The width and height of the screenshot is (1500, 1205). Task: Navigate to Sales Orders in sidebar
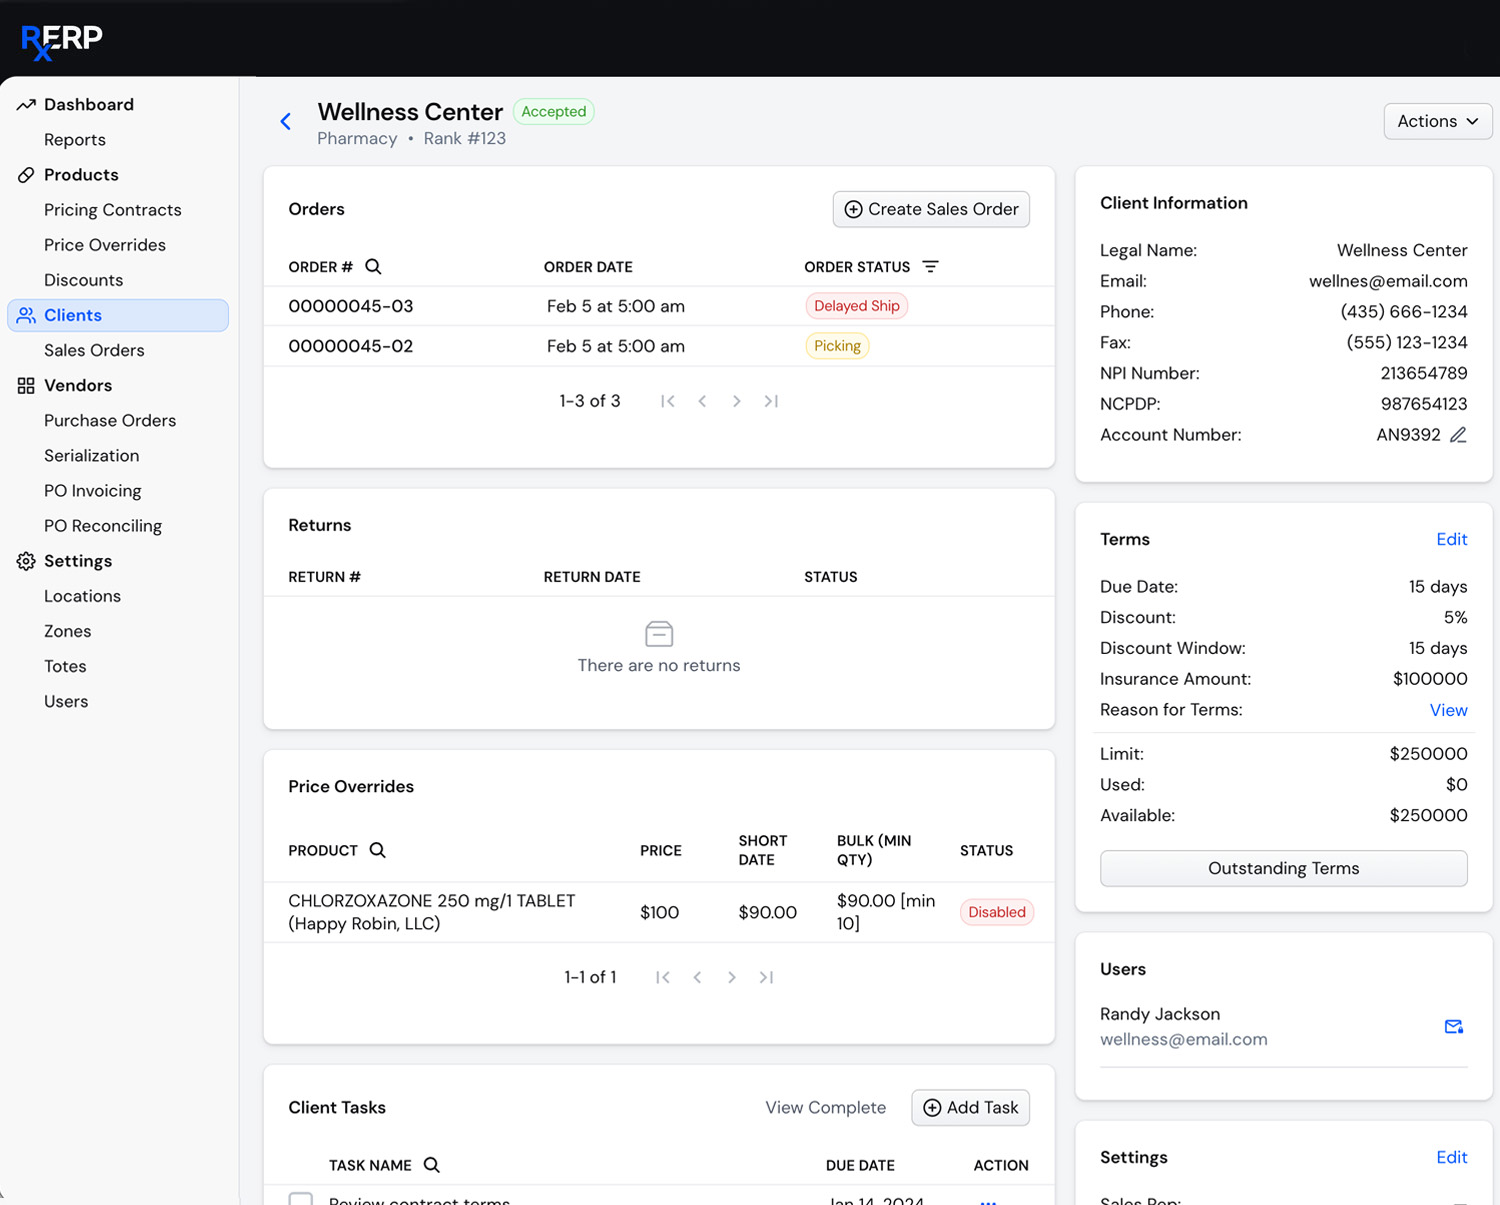[94, 350]
